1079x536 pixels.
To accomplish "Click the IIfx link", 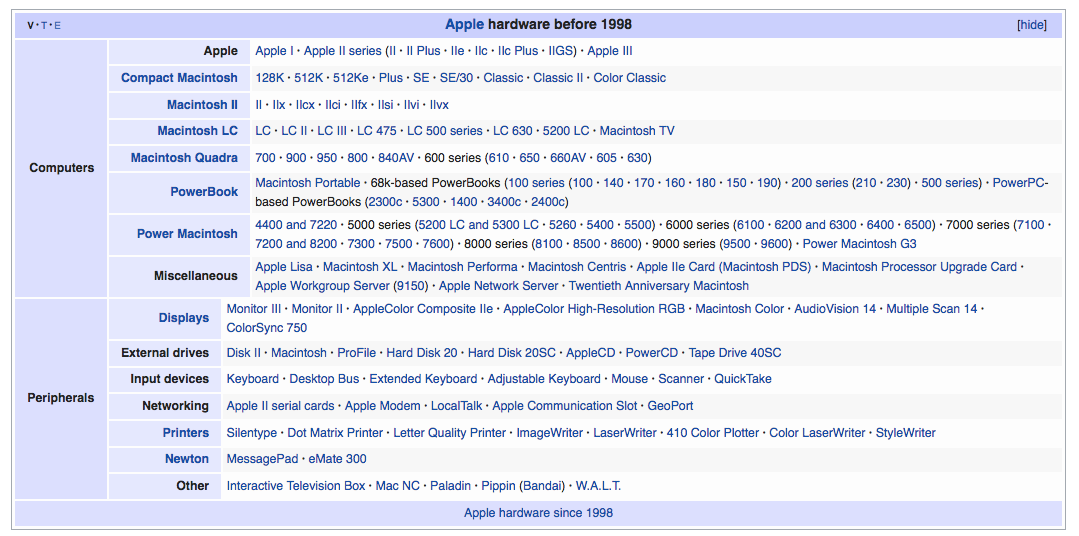I will (359, 105).
